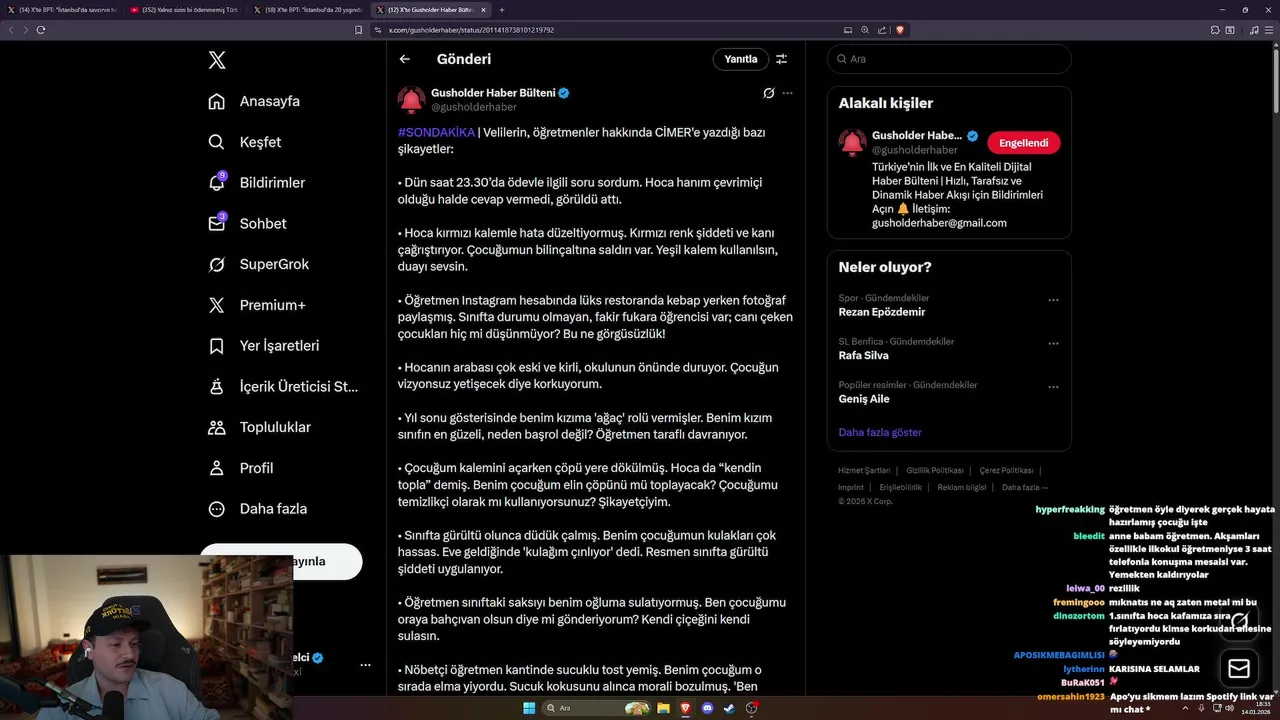Open Sohbet messages
The image size is (1280, 720).
(247, 224)
